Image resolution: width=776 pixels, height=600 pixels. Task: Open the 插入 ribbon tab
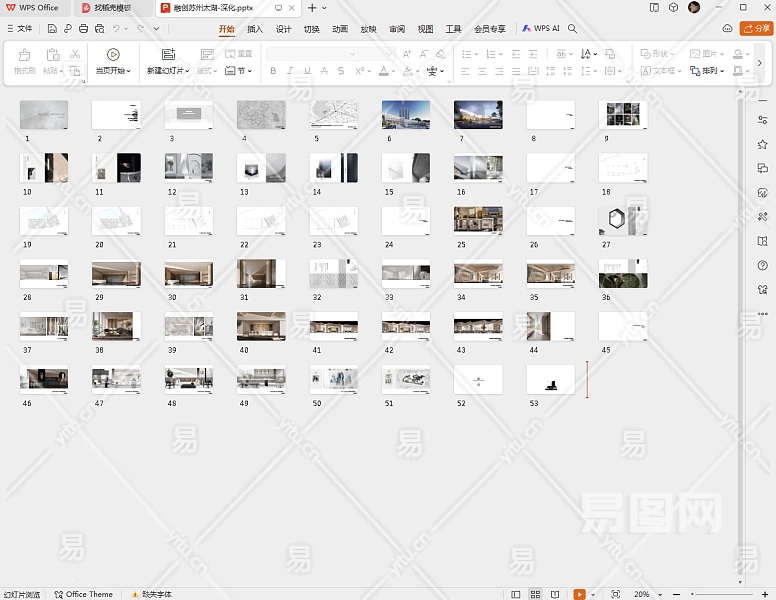pyautogui.click(x=255, y=29)
